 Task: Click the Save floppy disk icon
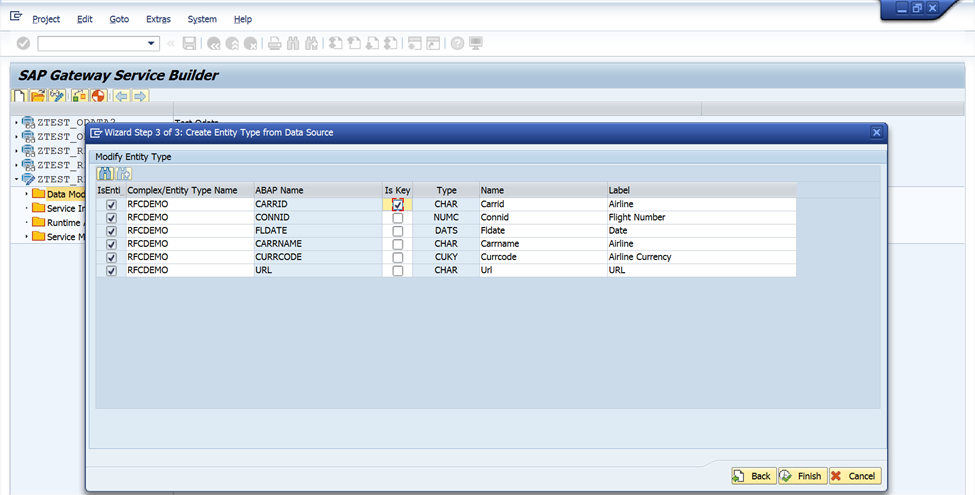pyautogui.click(x=190, y=44)
